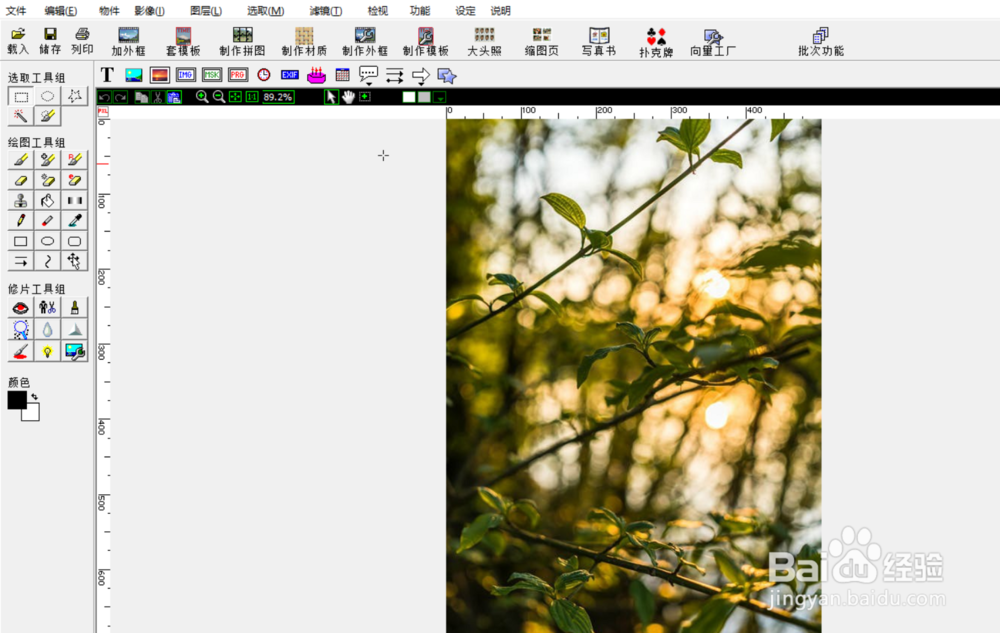Set zoom to 1:1 actual size
Viewport: 1000px width, 633px height.
tap(252, 97)
